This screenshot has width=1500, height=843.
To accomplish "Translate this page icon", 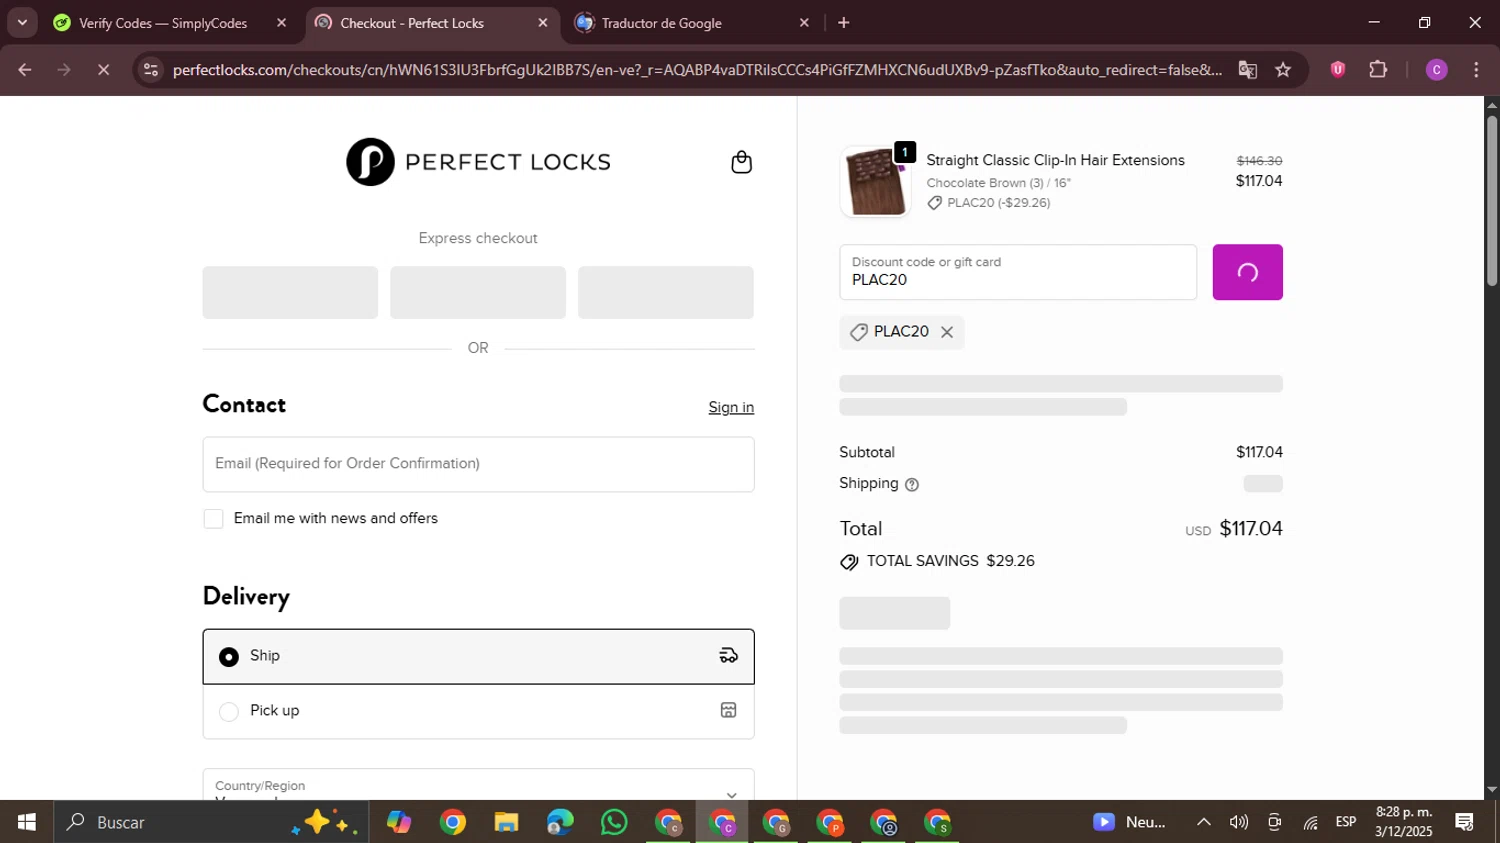I will pos(1247,70).
